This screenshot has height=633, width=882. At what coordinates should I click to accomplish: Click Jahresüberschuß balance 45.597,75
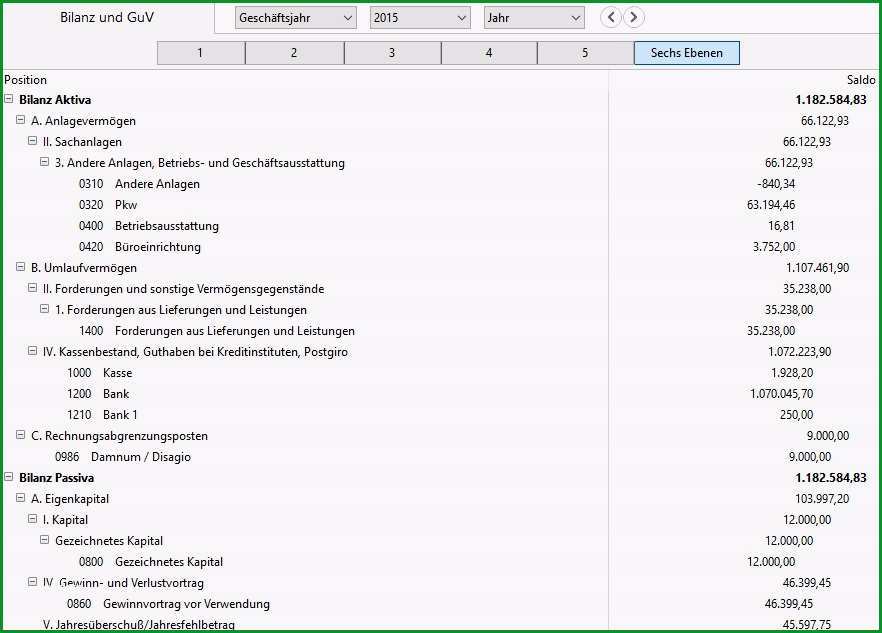point(807,625)
